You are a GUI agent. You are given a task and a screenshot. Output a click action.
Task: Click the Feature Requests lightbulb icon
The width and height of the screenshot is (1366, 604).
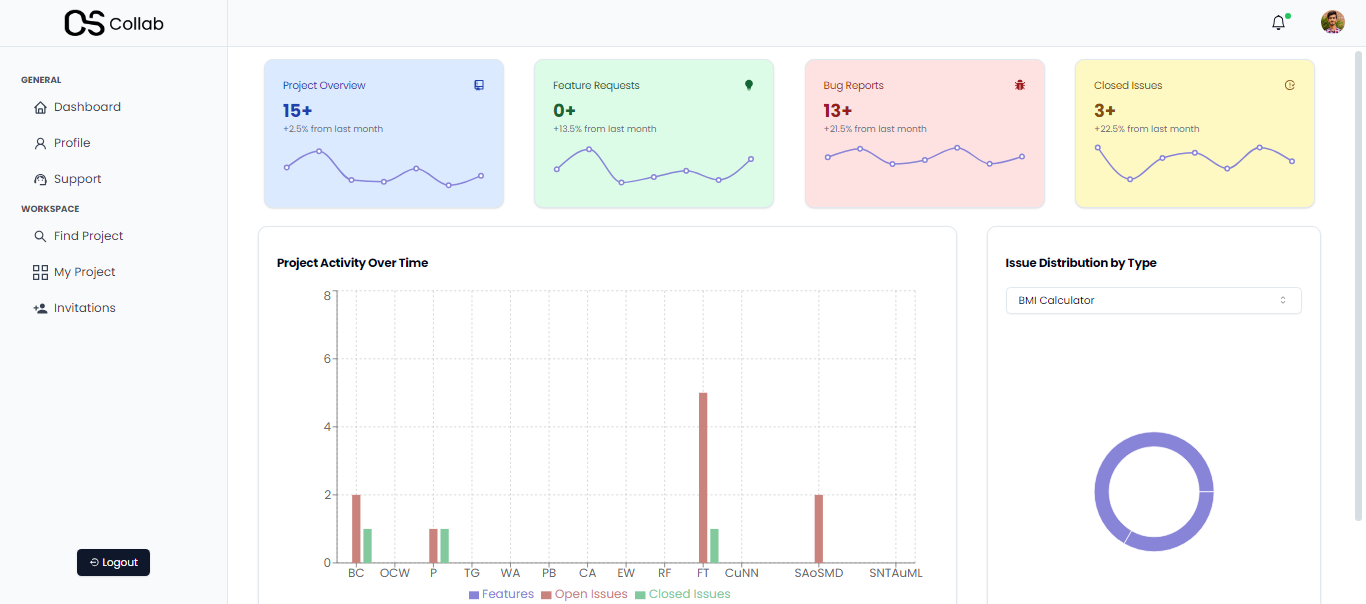748,85
